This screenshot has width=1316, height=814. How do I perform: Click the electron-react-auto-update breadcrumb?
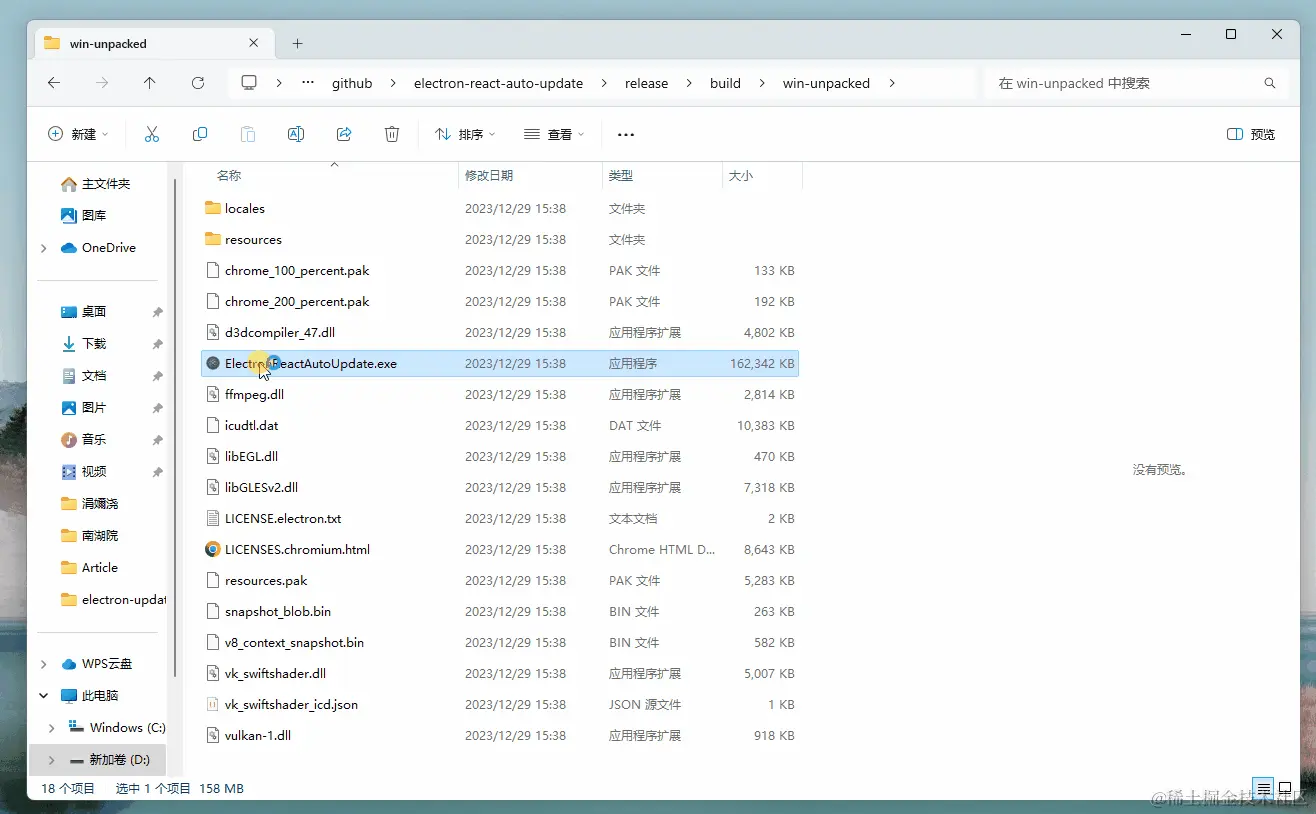pyautogui.click(x=498, y=83)
